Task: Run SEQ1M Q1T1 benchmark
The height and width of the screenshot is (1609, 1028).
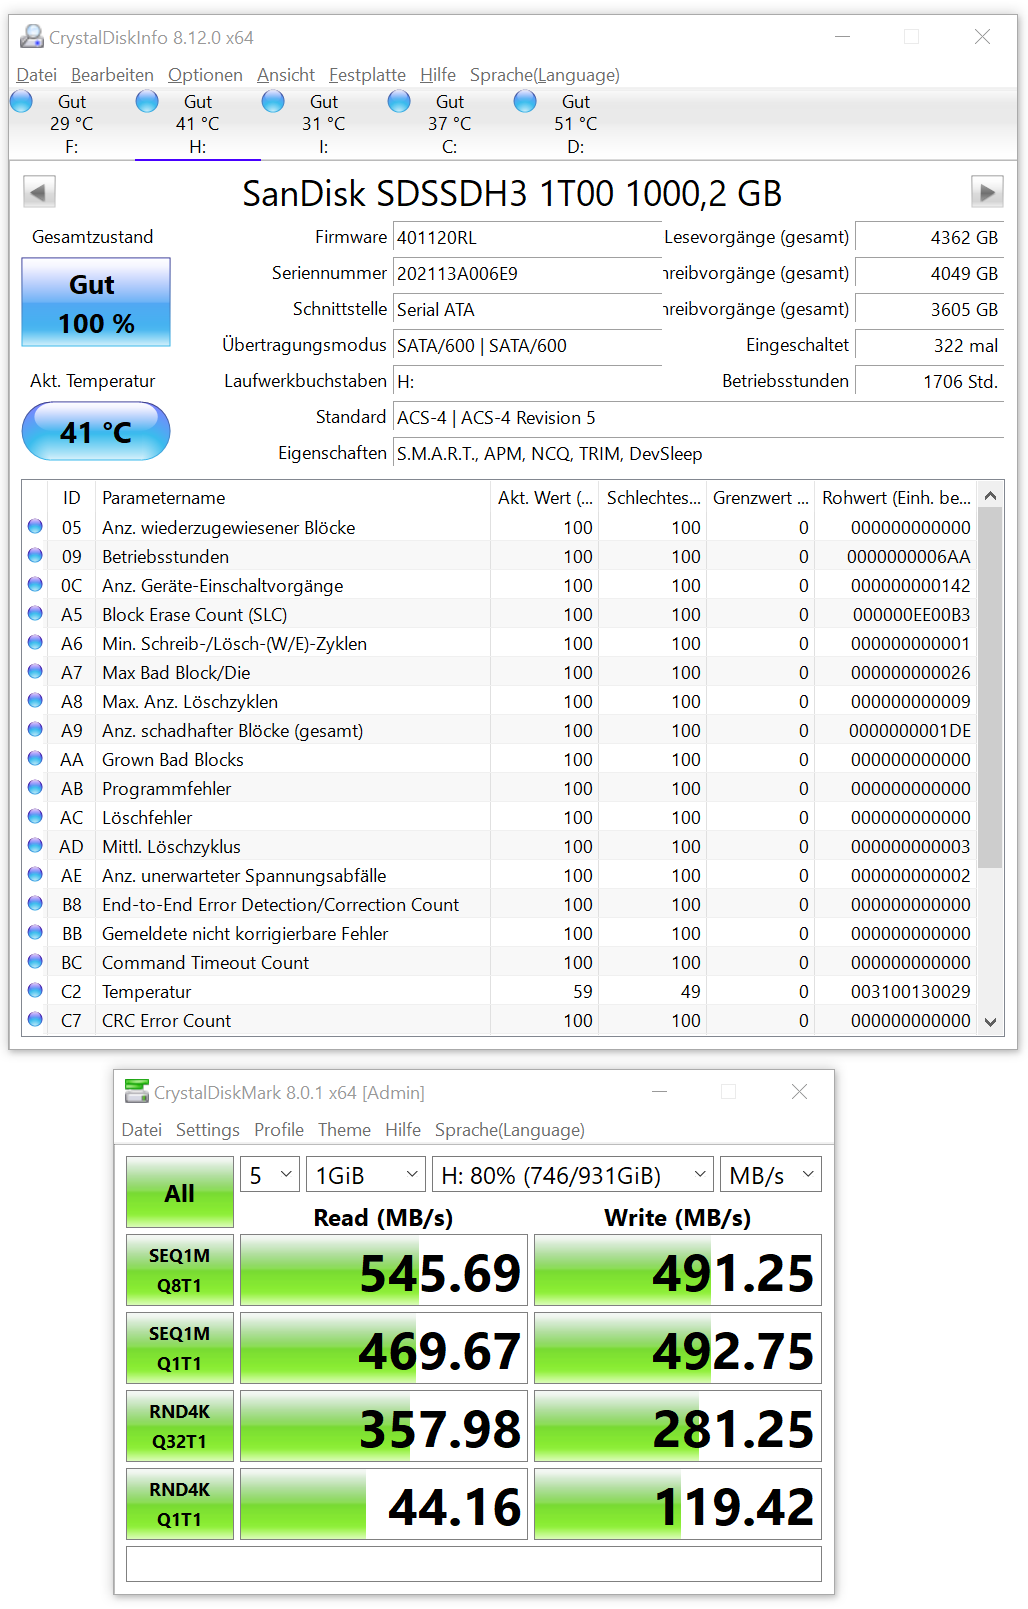Action: coord(180,1348)
